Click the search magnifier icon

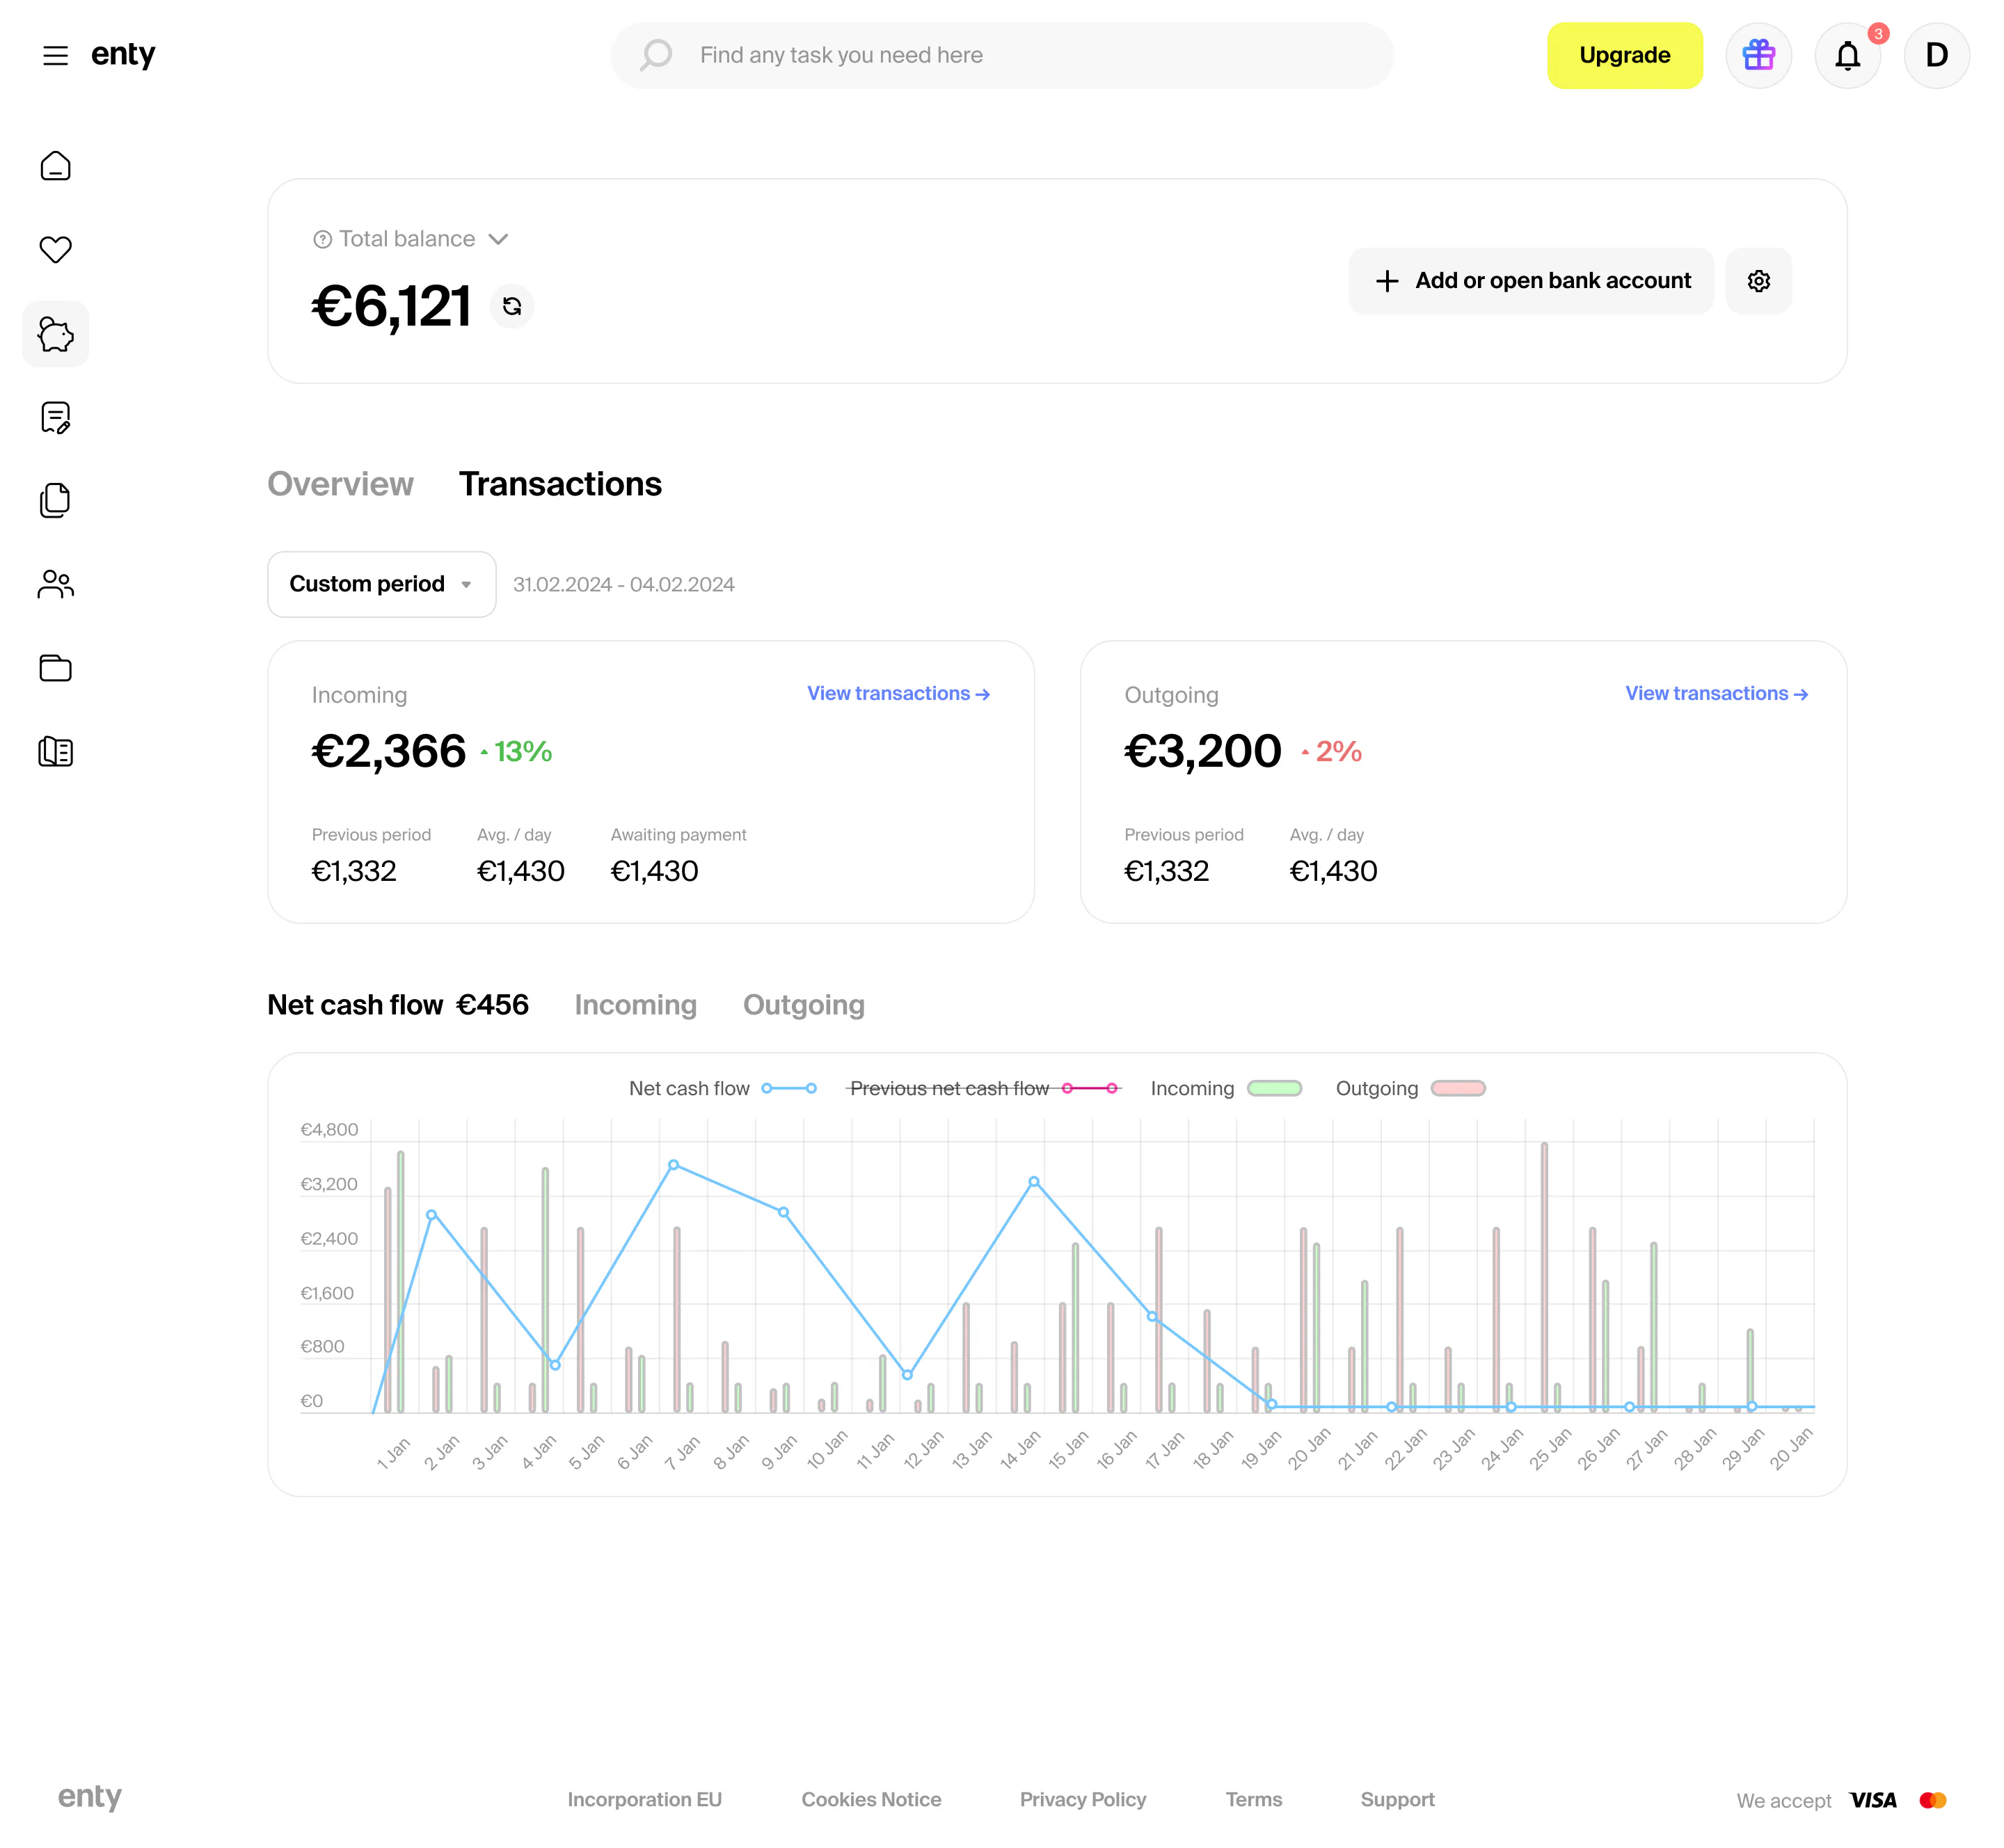[x=656, y=55]
